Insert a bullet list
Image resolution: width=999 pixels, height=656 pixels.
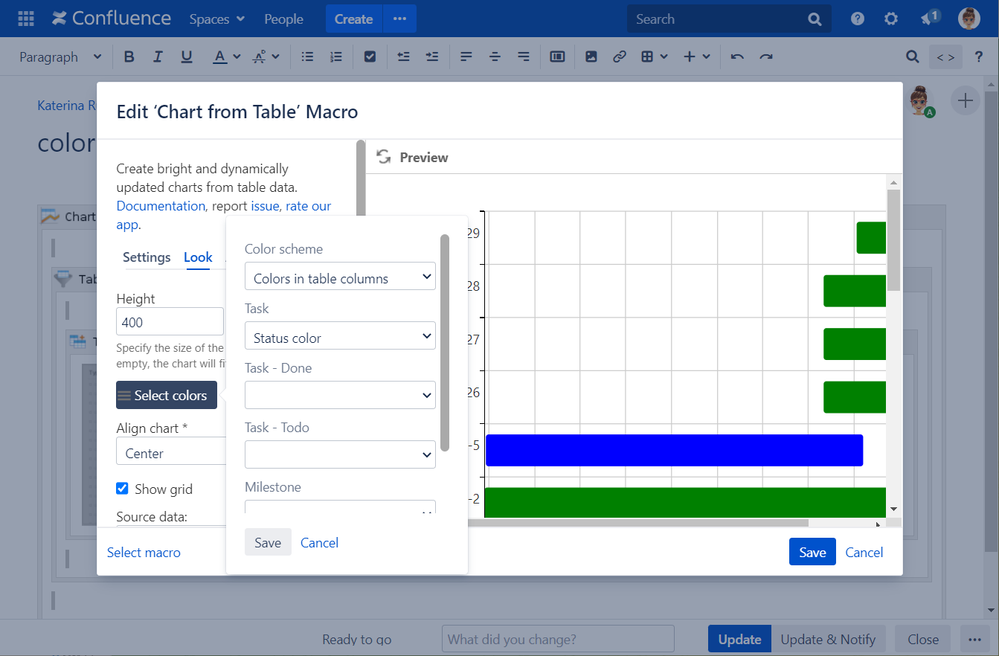[x=307, y=57]
